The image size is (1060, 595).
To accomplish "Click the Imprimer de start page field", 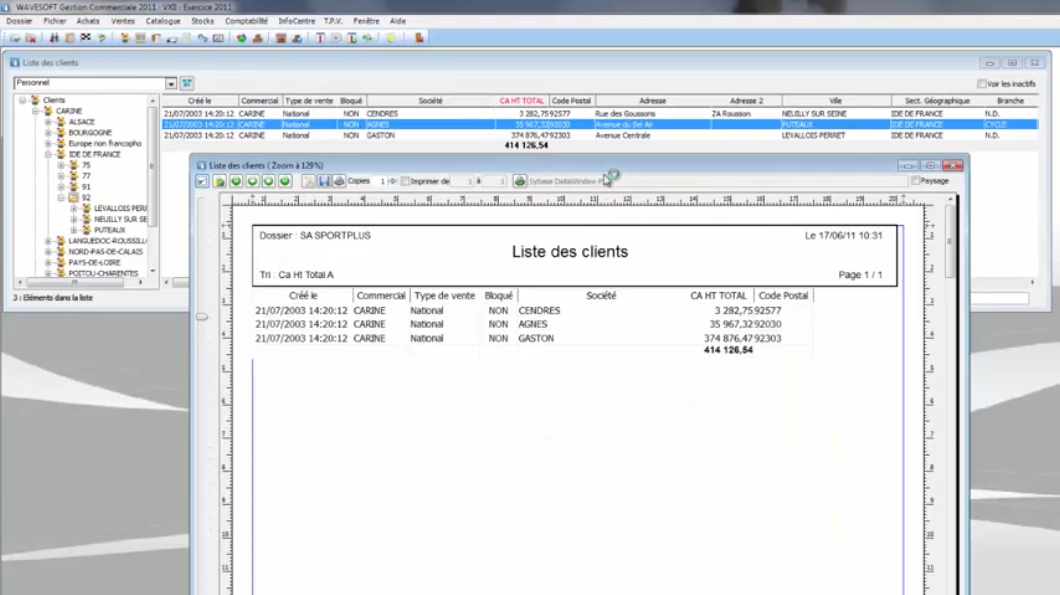I will coord(462,181).
